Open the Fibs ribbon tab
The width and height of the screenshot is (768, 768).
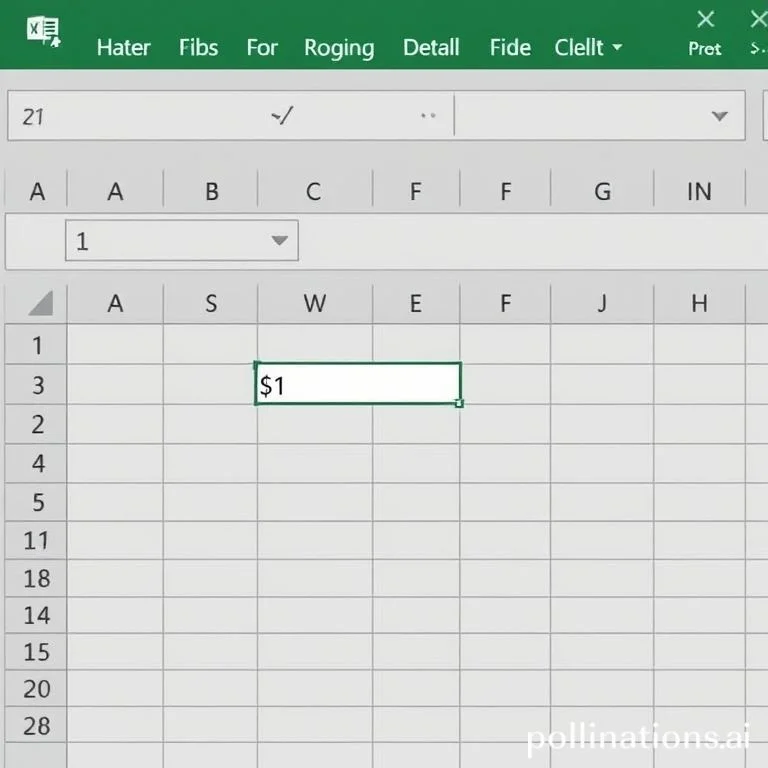point(198,48)
